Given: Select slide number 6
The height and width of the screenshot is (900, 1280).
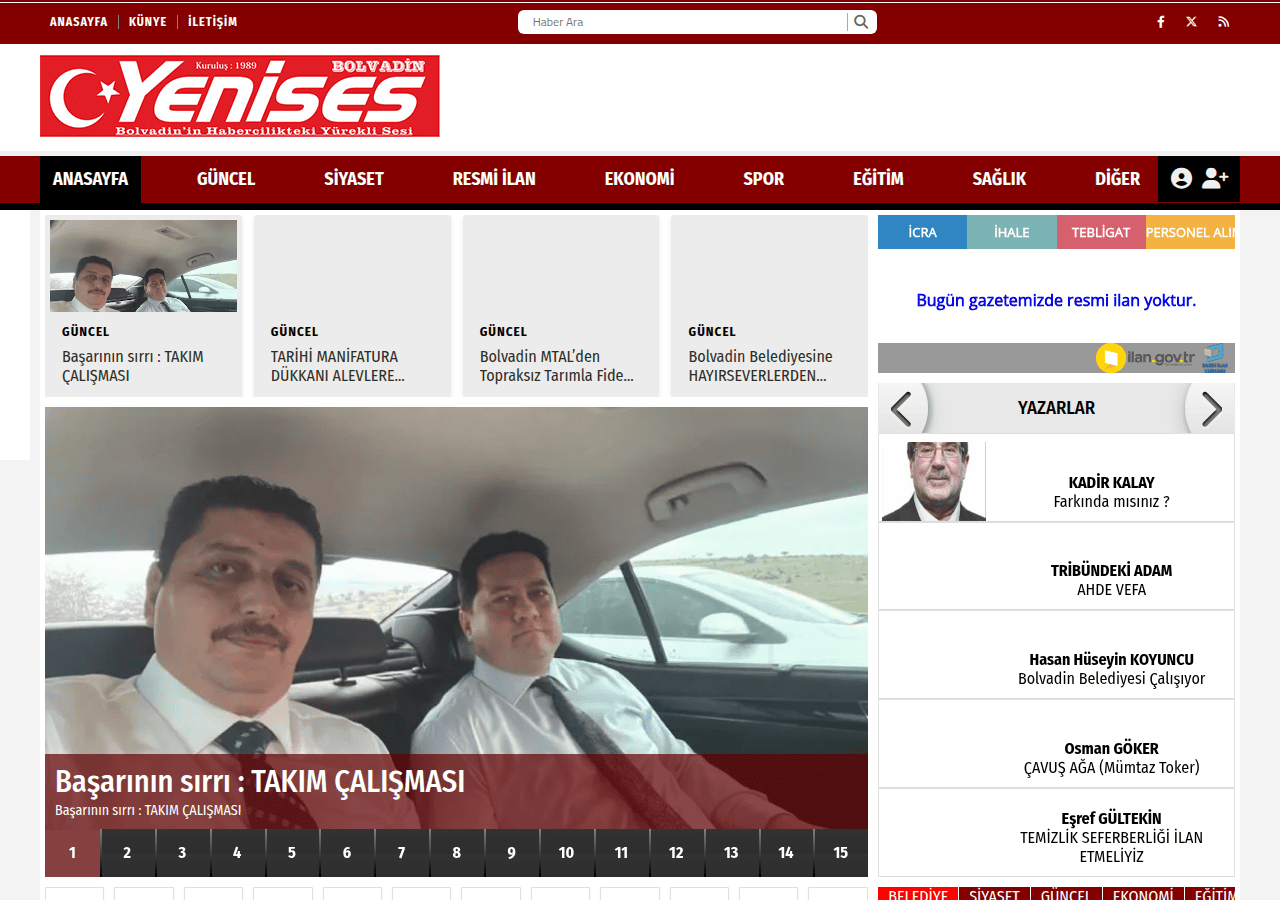Looking at the screenshot, I should pos(347,853).
